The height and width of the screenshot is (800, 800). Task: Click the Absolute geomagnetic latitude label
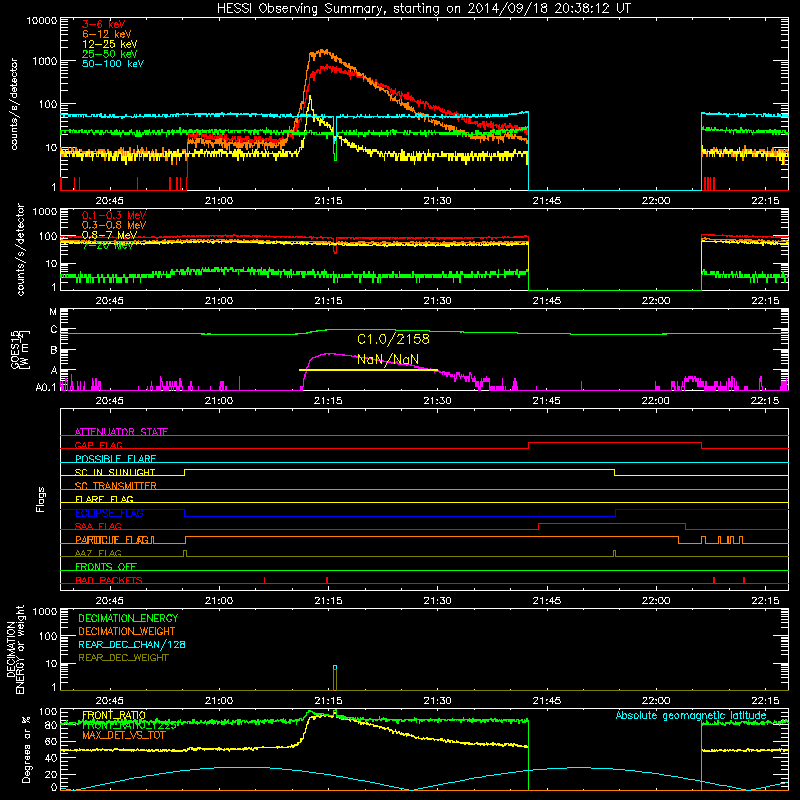[x=691, y=716]
